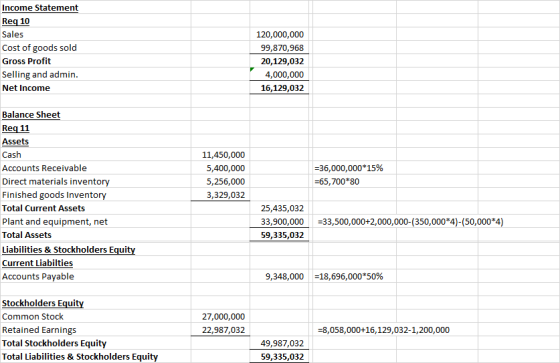Click the Total Assets label

pyautogui.click(x=27, y=235)
